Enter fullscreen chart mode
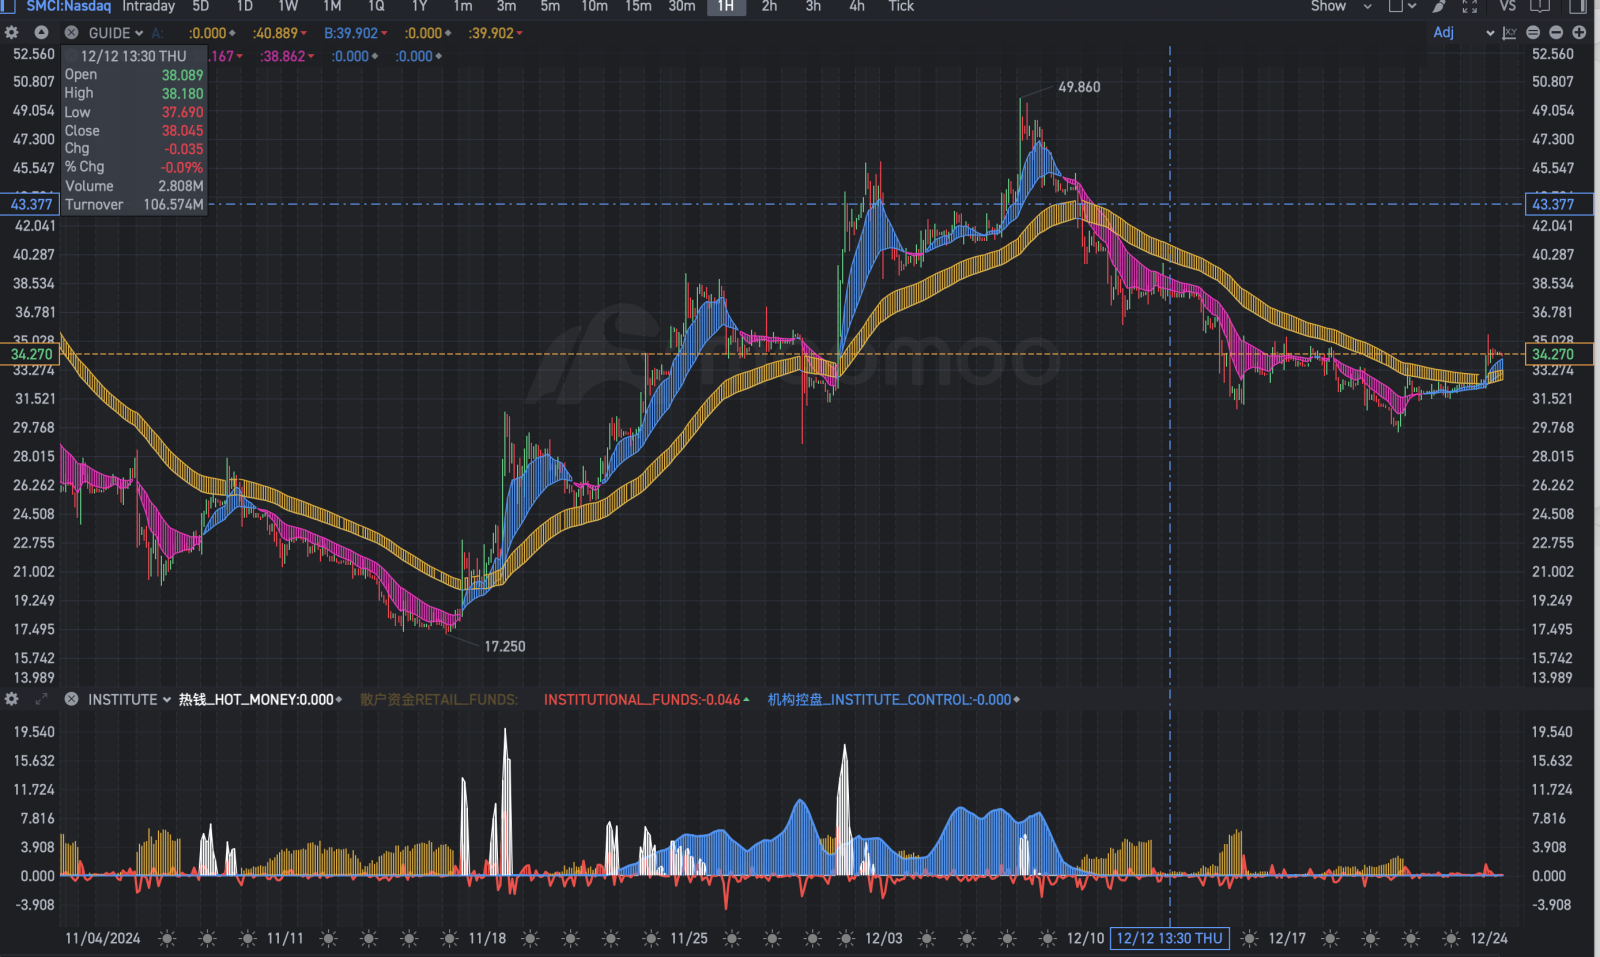1600x957 pixels. pyautogui.click(x=1470, y=6)
